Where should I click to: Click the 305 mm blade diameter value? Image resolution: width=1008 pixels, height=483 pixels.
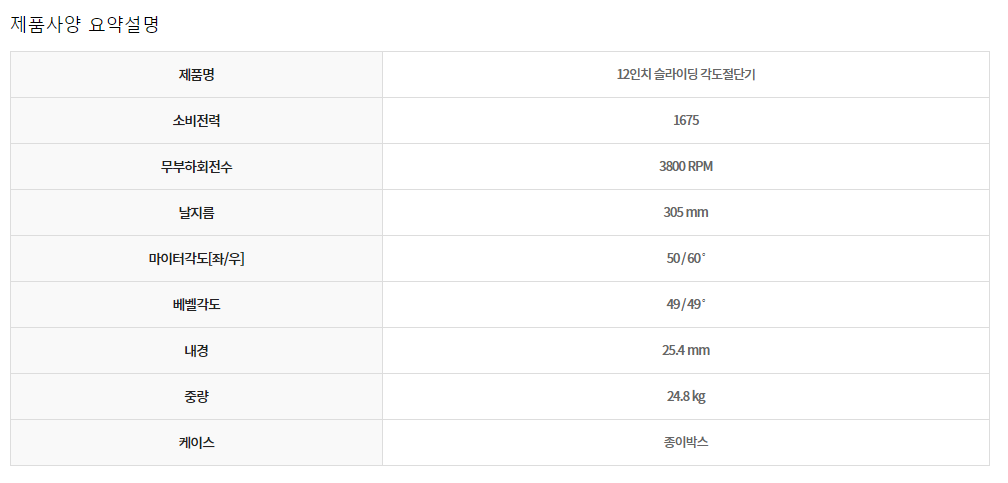tap(685, 213)
